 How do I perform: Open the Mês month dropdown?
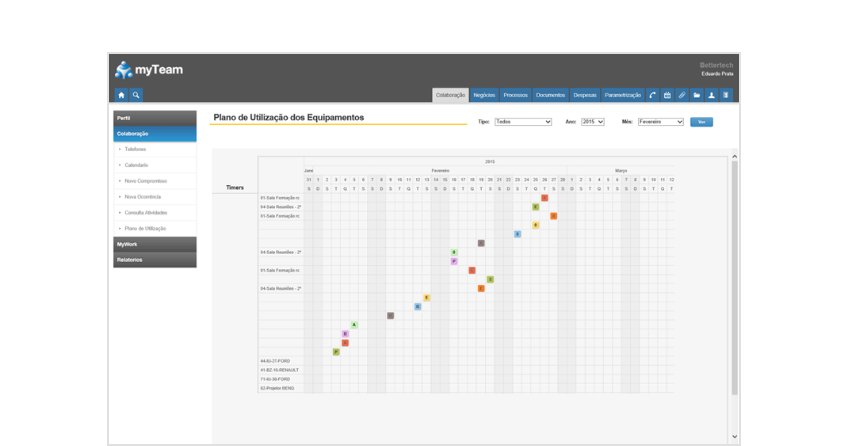(660, 122)
